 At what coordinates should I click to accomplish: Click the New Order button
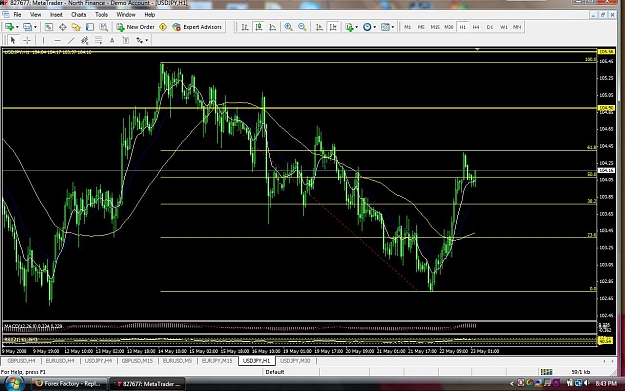(x=136, y=27)
